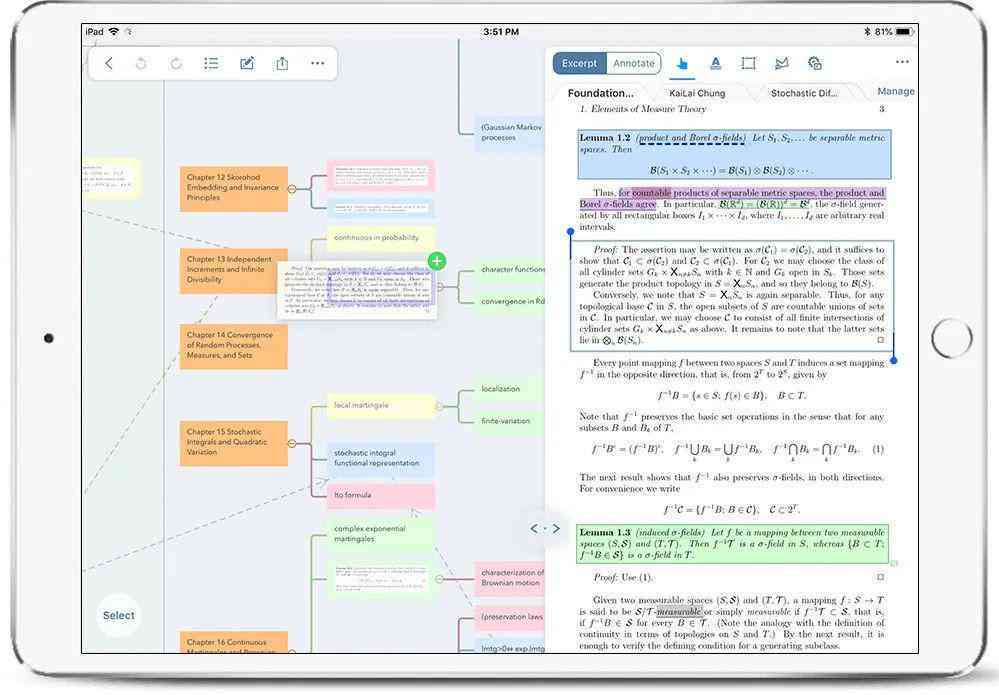The image size is (999, 695).
Task: Select the hand pointer tool
Action: 682,63
